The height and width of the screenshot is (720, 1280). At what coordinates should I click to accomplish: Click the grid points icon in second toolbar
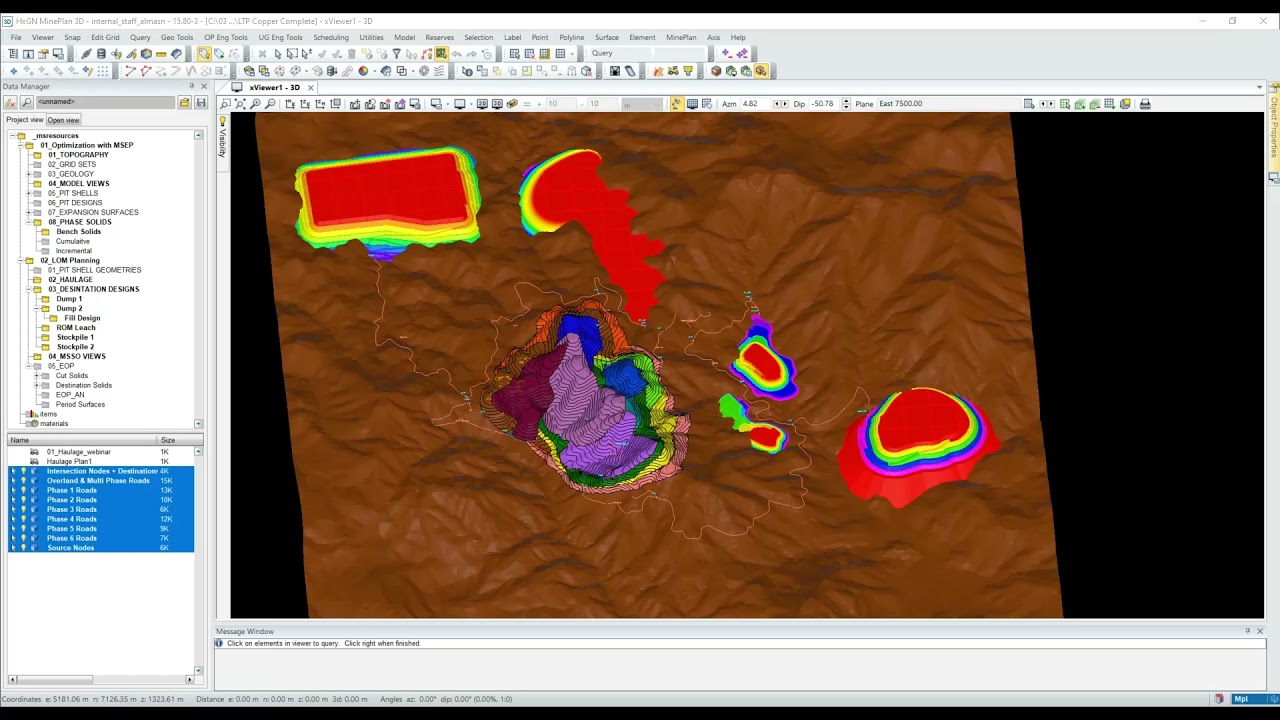[x=102, y=71]
